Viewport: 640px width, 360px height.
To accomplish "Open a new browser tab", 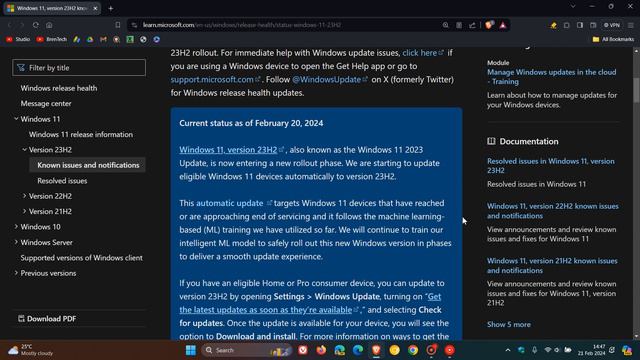I will [x=111, y=8].
